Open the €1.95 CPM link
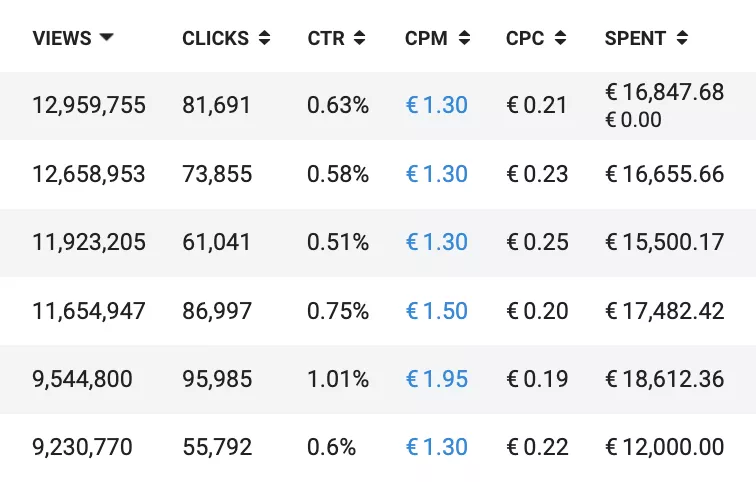The image size is (756, 482). pyautogui.click(x=437, y=379)
